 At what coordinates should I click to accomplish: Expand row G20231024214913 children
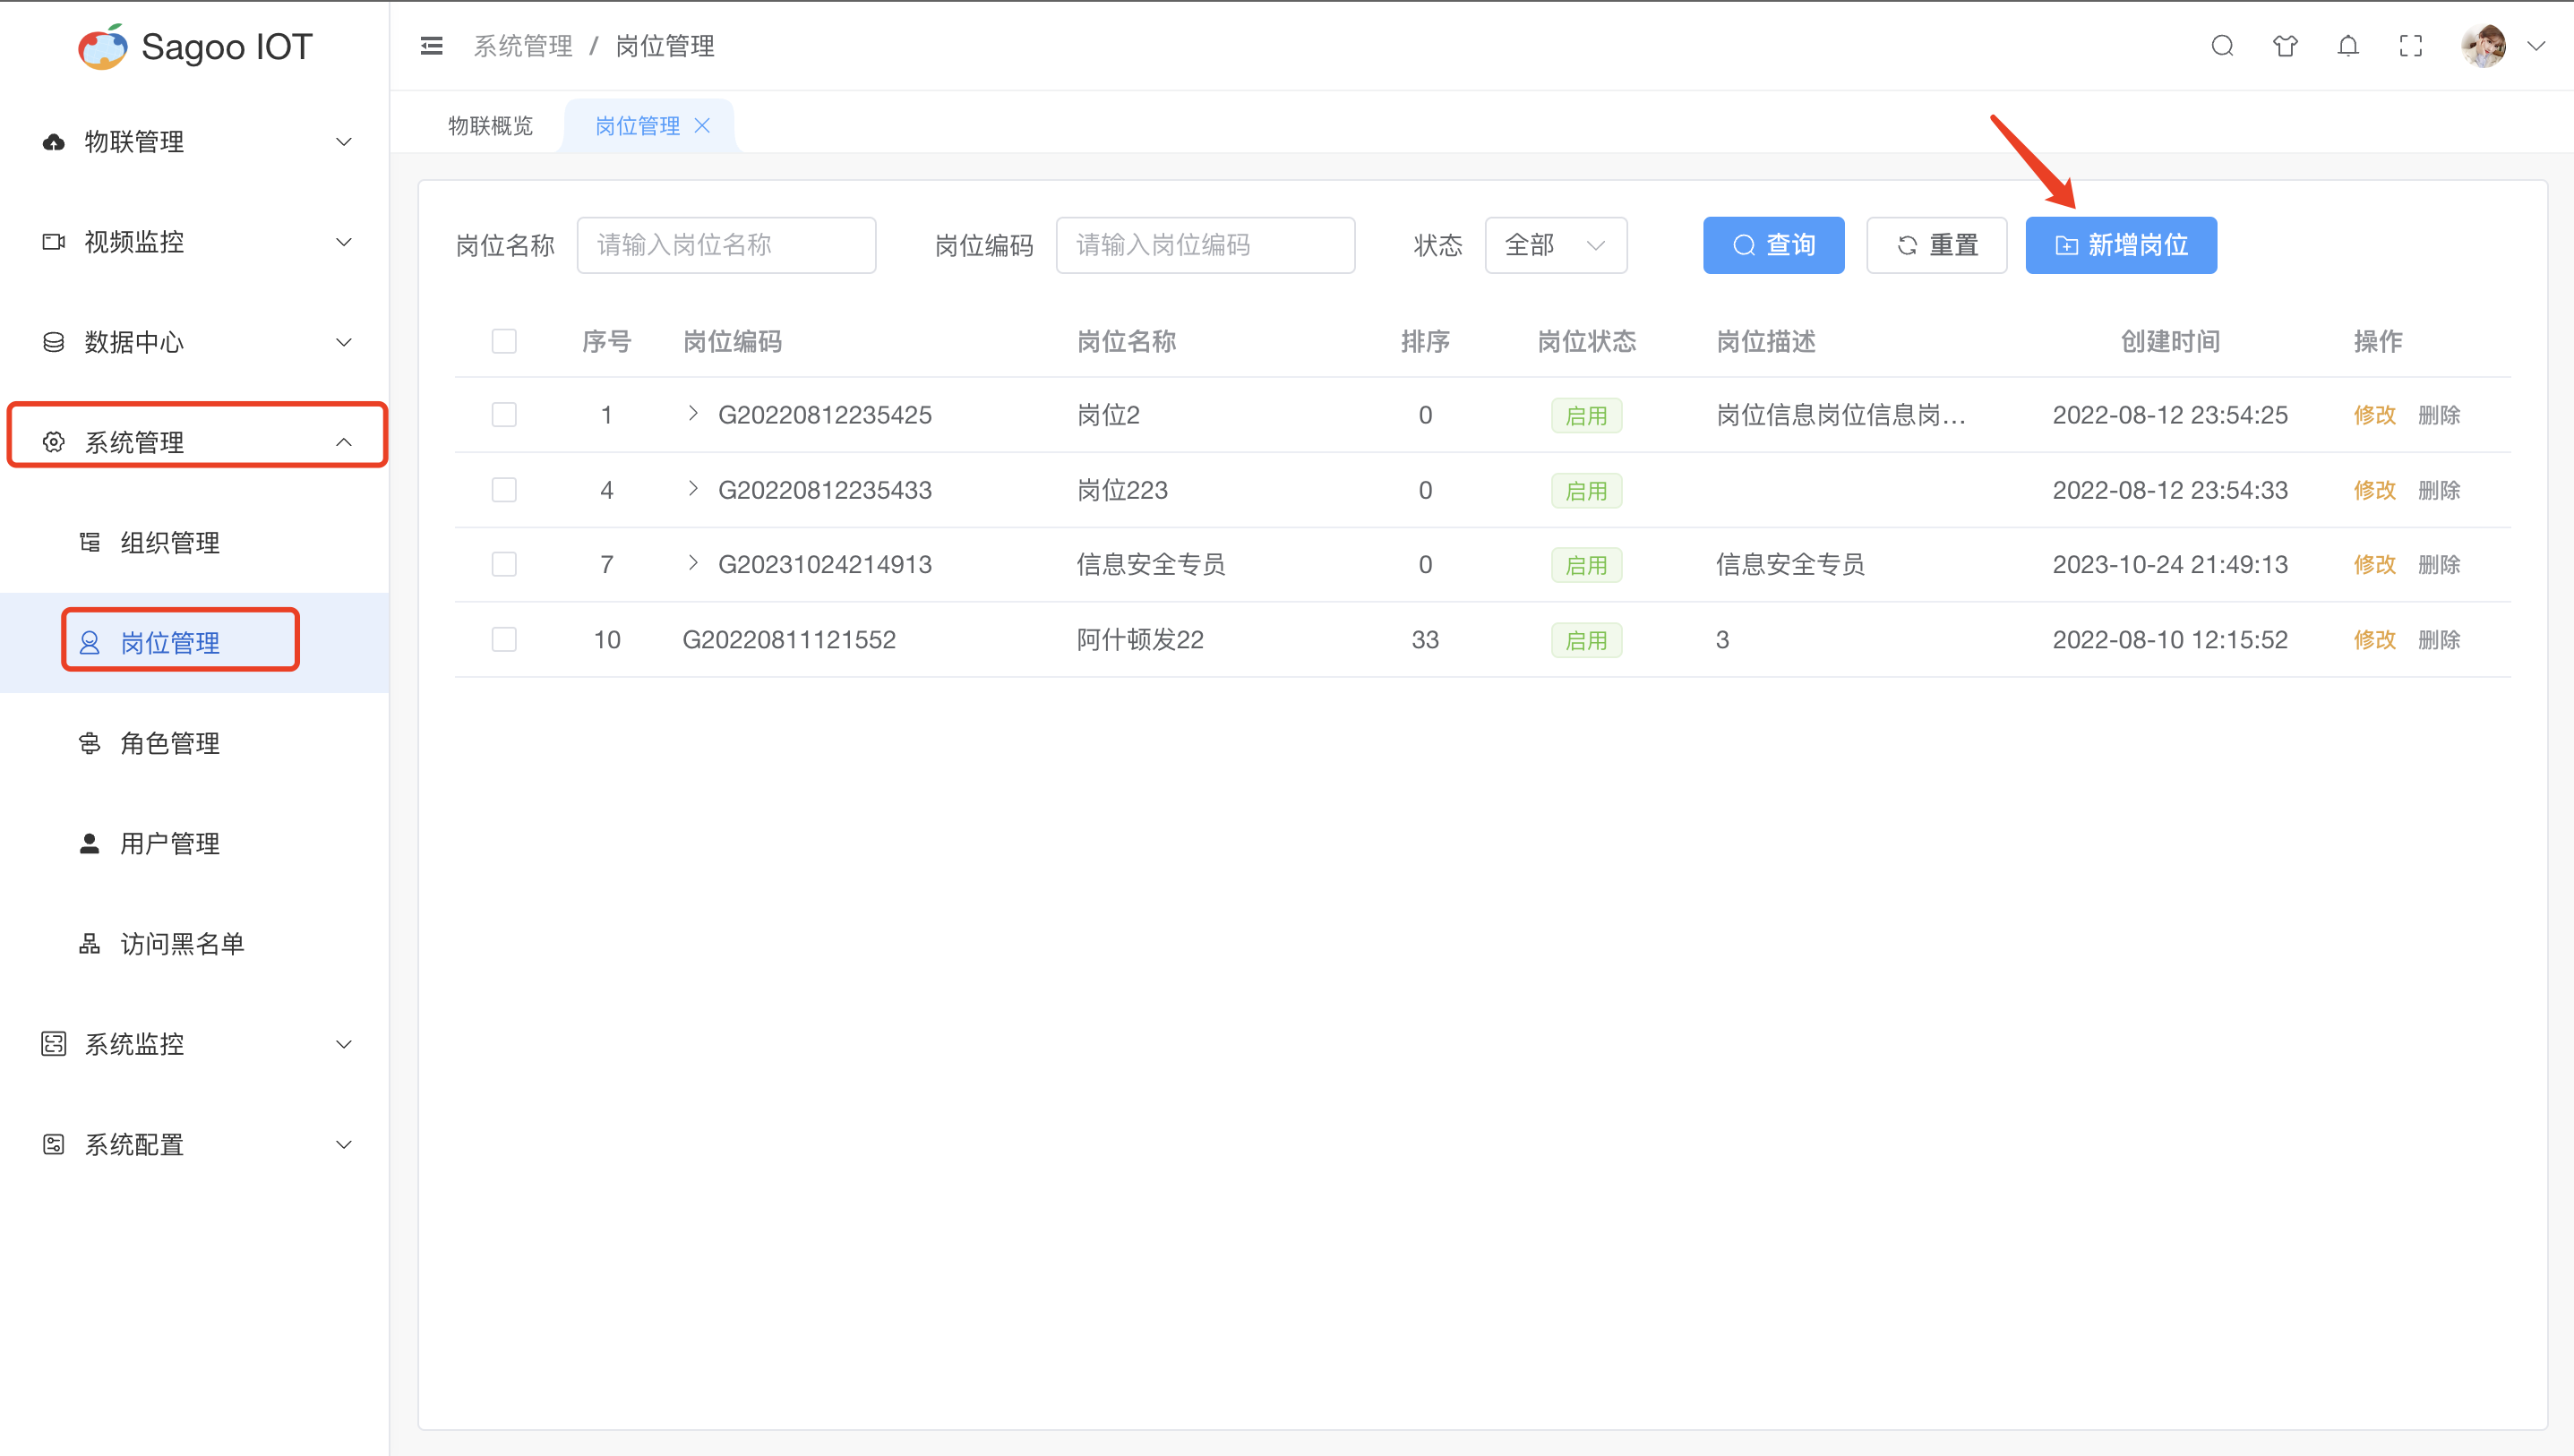(693, 563)
